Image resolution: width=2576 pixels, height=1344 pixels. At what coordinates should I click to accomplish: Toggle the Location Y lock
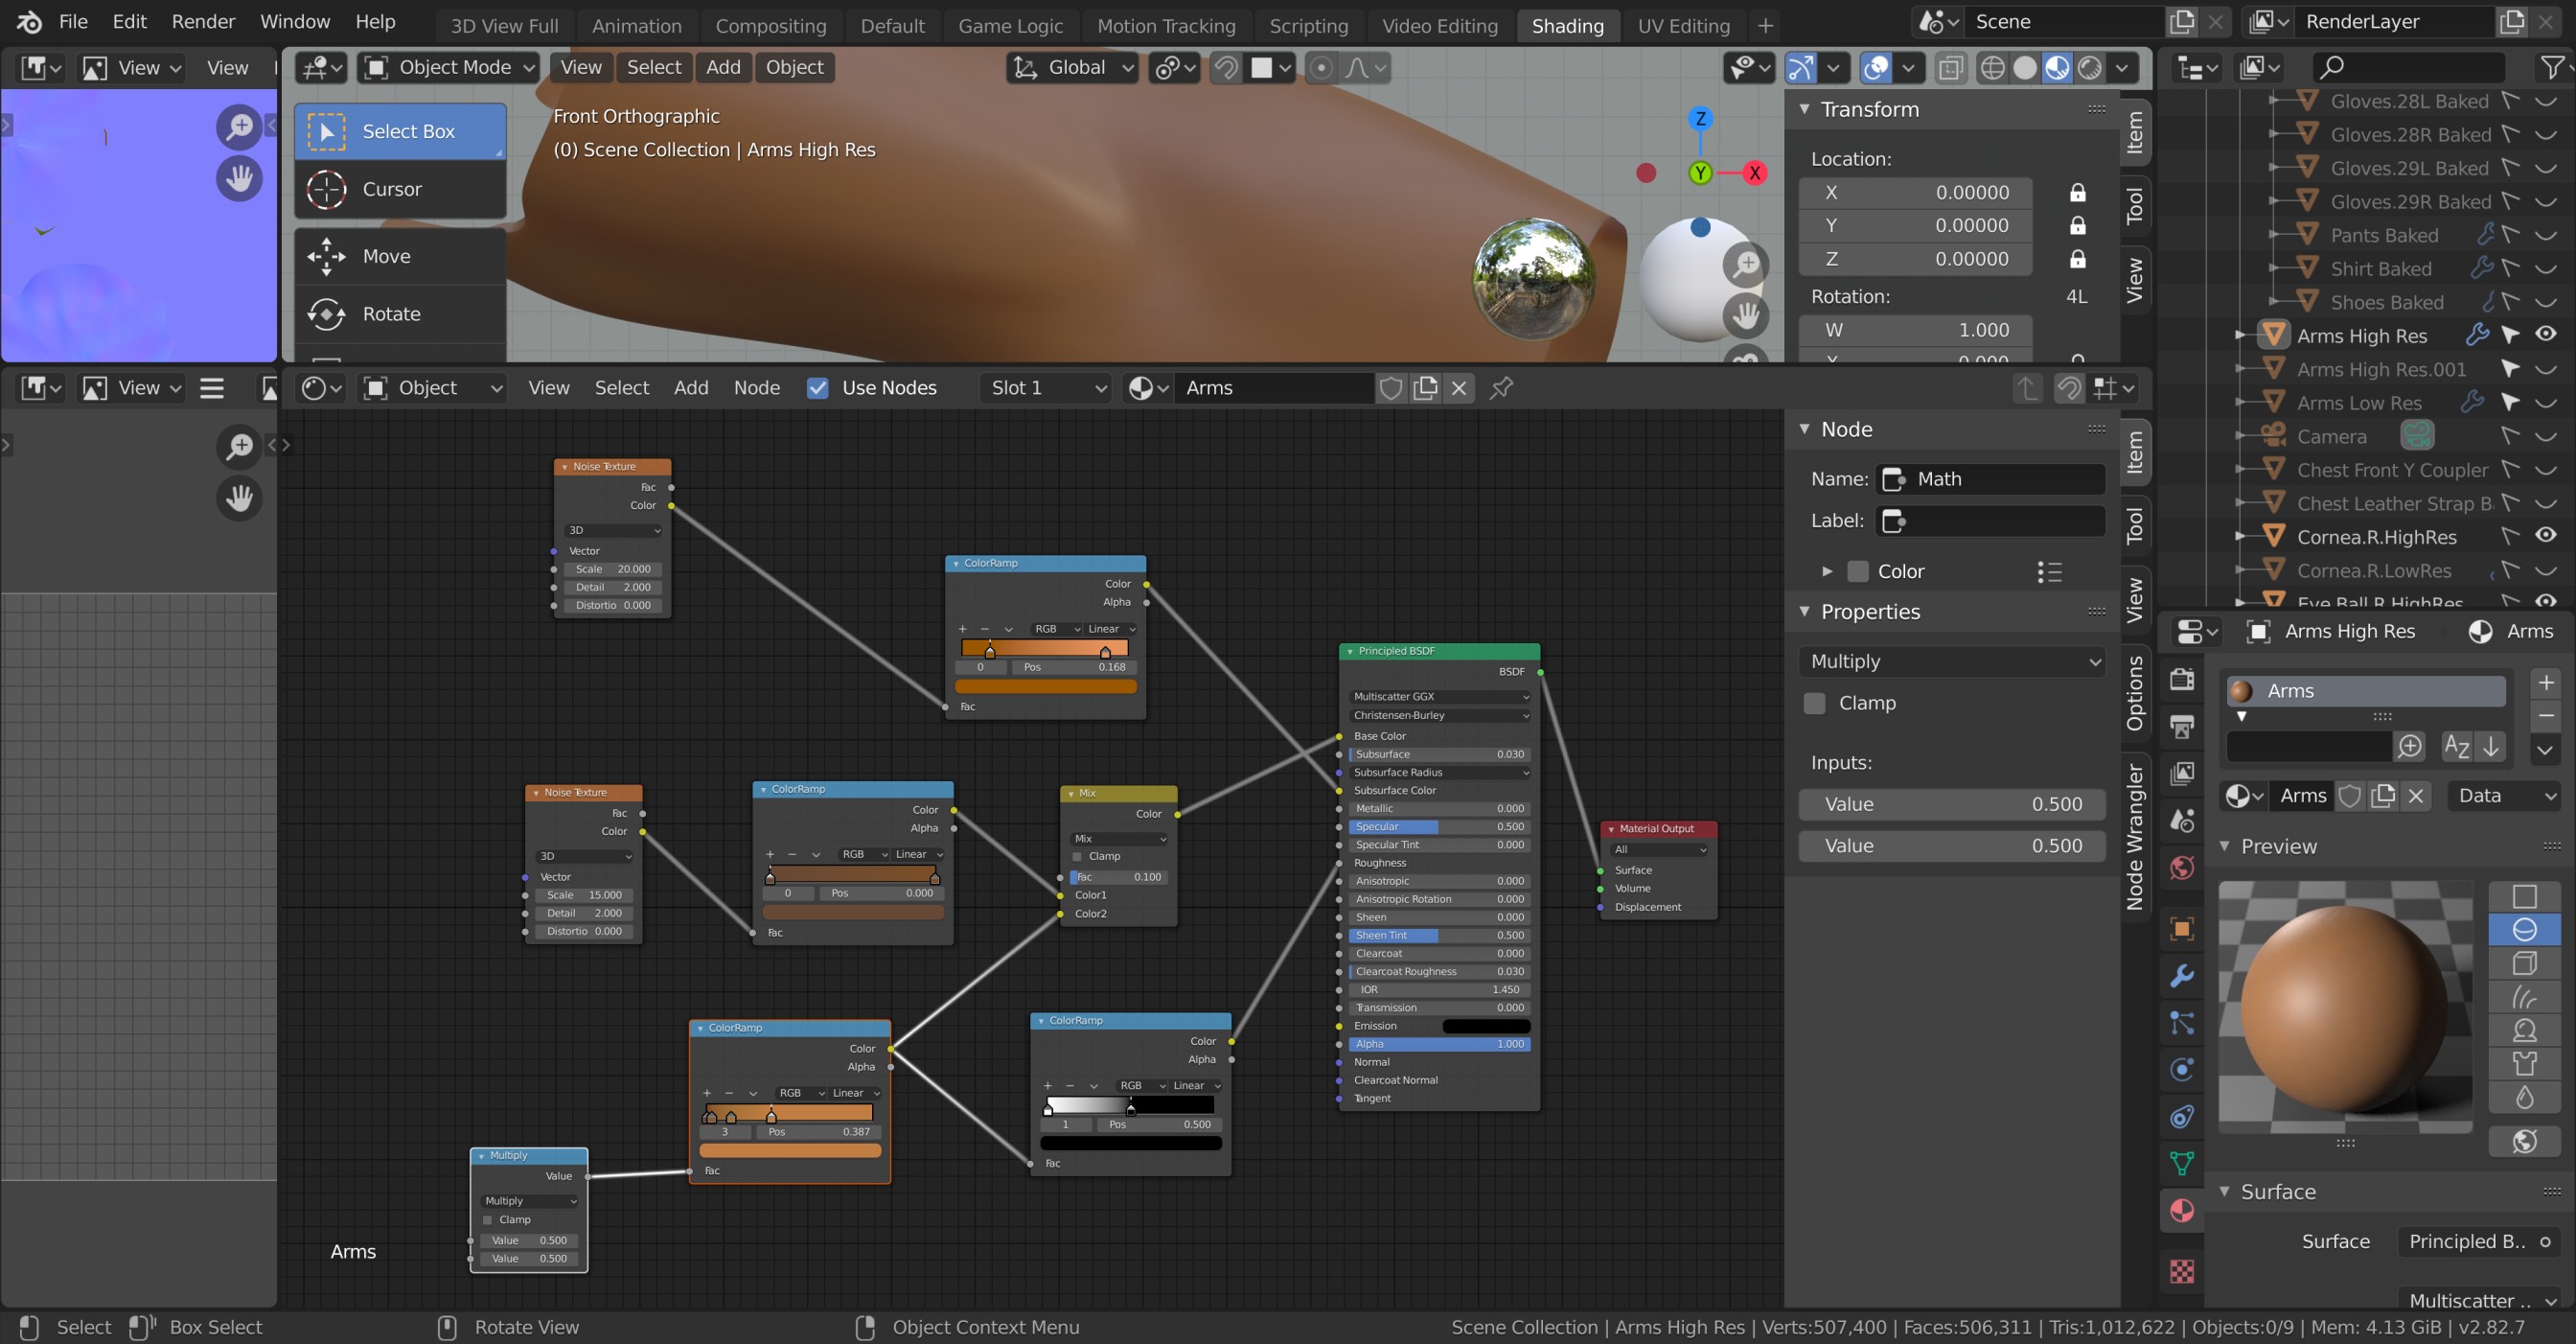coord(2077,225)
